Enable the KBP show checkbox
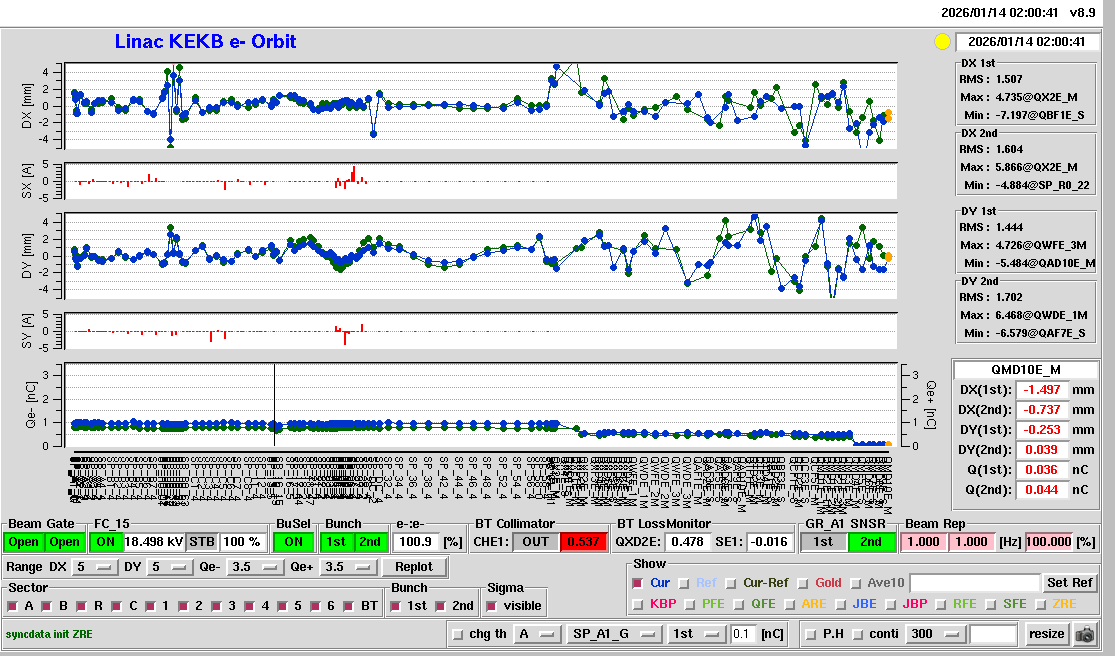The image size is (1115, 656). pos(637,604)
